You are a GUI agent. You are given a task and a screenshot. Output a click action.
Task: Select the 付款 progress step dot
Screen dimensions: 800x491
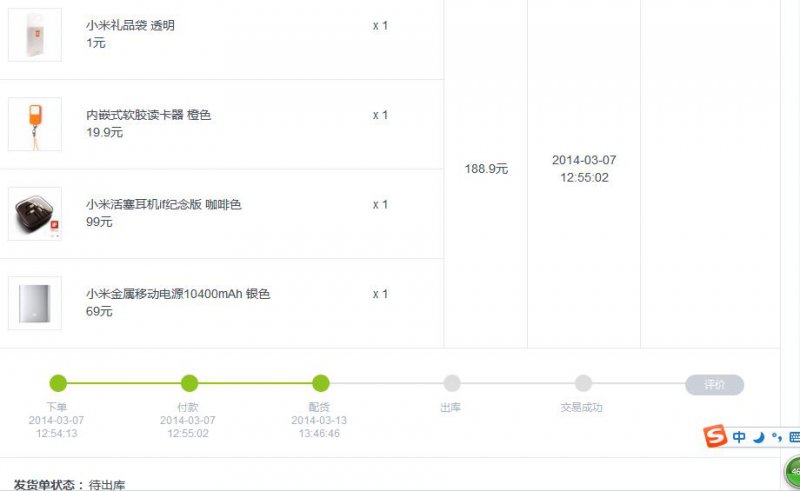(x=189, y=383)
